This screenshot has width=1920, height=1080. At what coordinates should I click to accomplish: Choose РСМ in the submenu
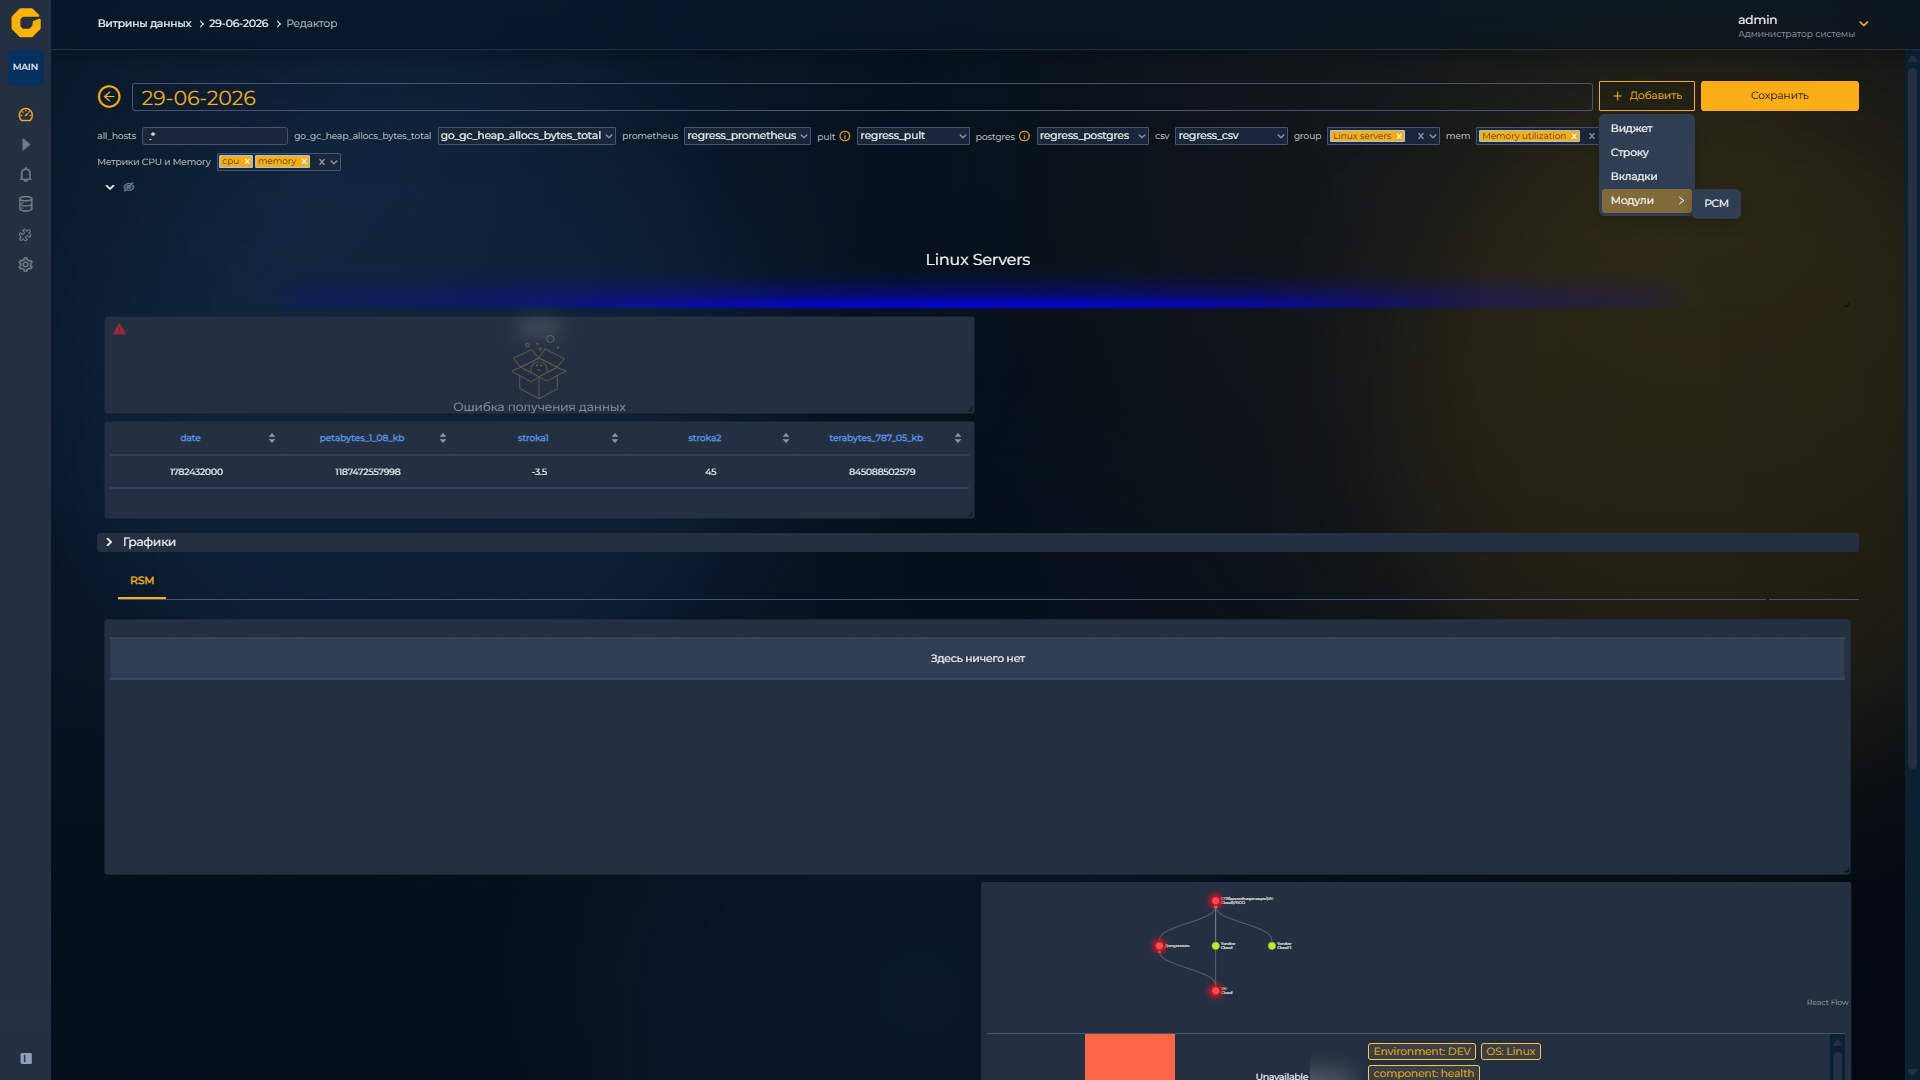[1716, 204]
